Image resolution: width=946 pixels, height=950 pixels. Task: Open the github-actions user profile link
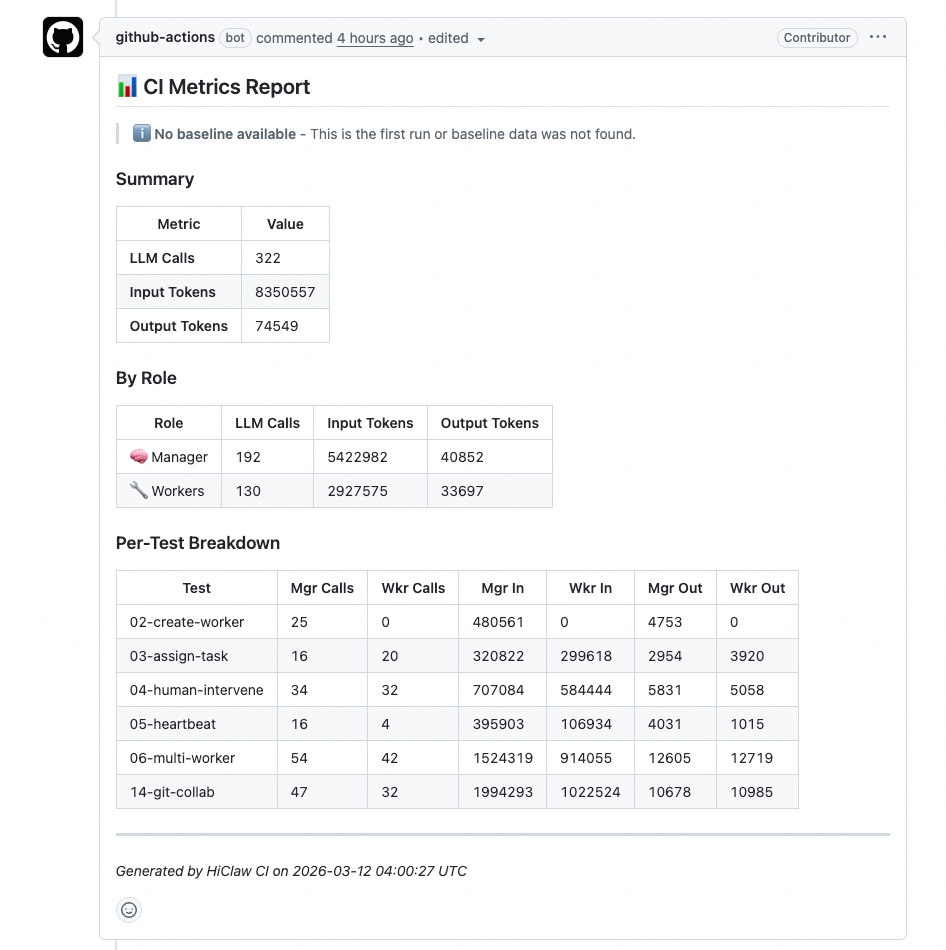[x=163, y=37]
